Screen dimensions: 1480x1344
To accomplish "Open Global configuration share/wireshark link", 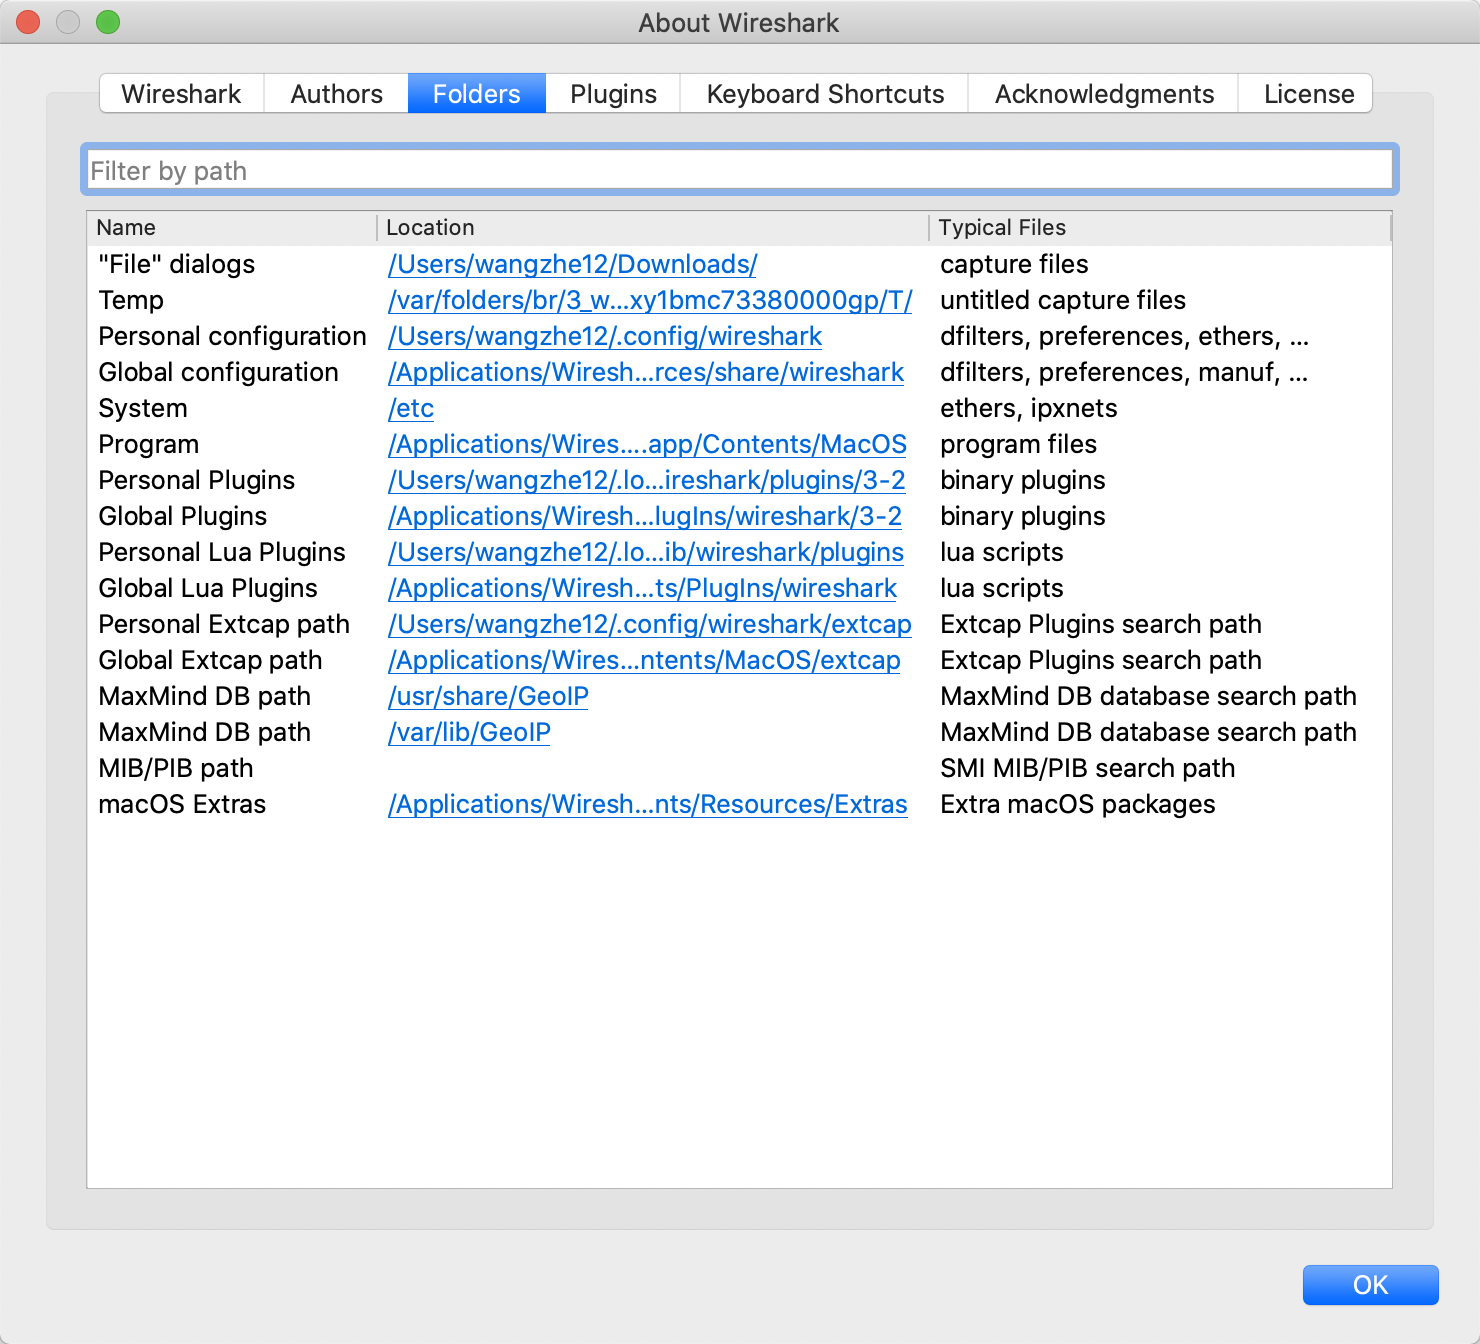I will pyautogui.click(x=646, y=372).
